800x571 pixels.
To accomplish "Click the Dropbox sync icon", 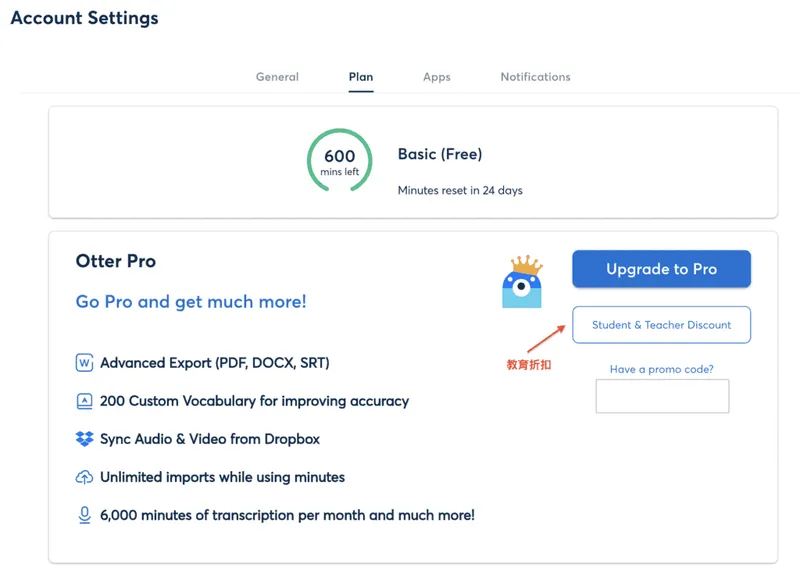I will pos(85,439).
